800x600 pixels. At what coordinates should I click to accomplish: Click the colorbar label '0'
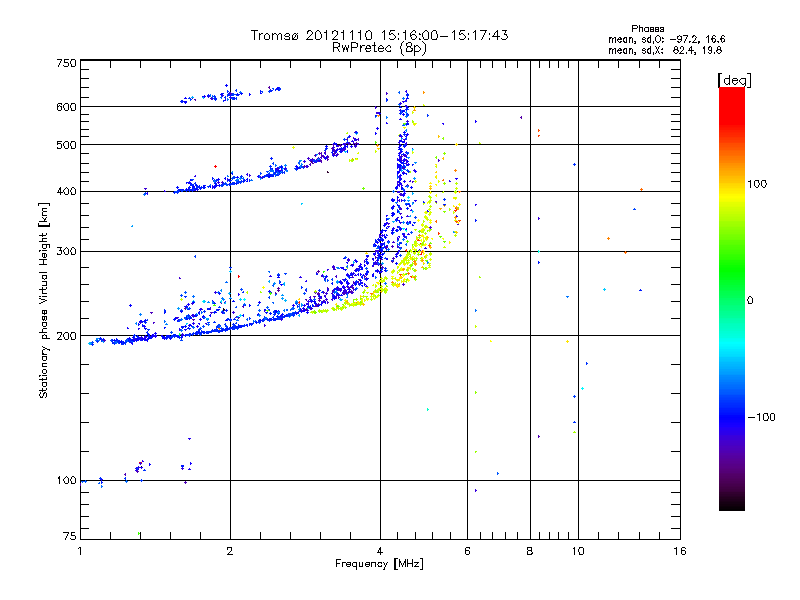pos(750,301)
